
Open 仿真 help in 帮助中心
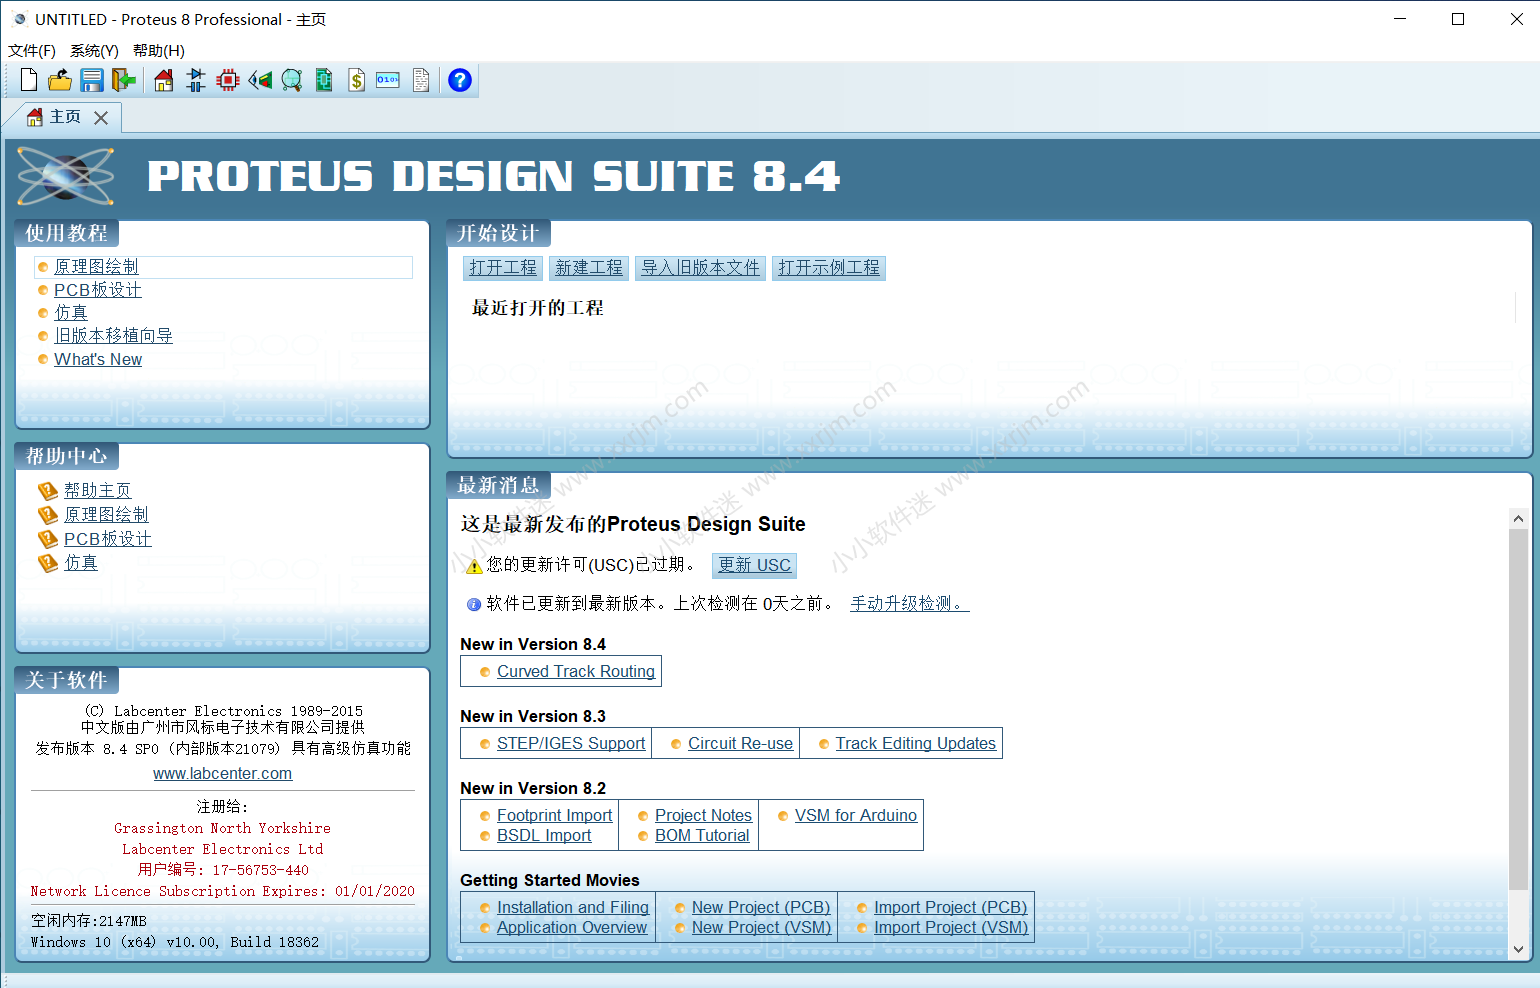point(81,562)
